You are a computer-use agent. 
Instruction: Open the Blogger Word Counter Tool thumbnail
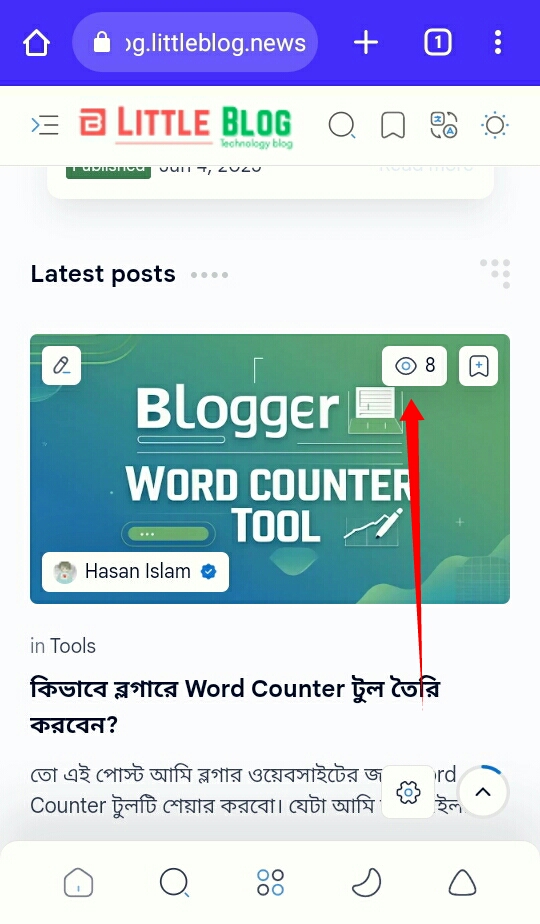click(x=270, y=468)
